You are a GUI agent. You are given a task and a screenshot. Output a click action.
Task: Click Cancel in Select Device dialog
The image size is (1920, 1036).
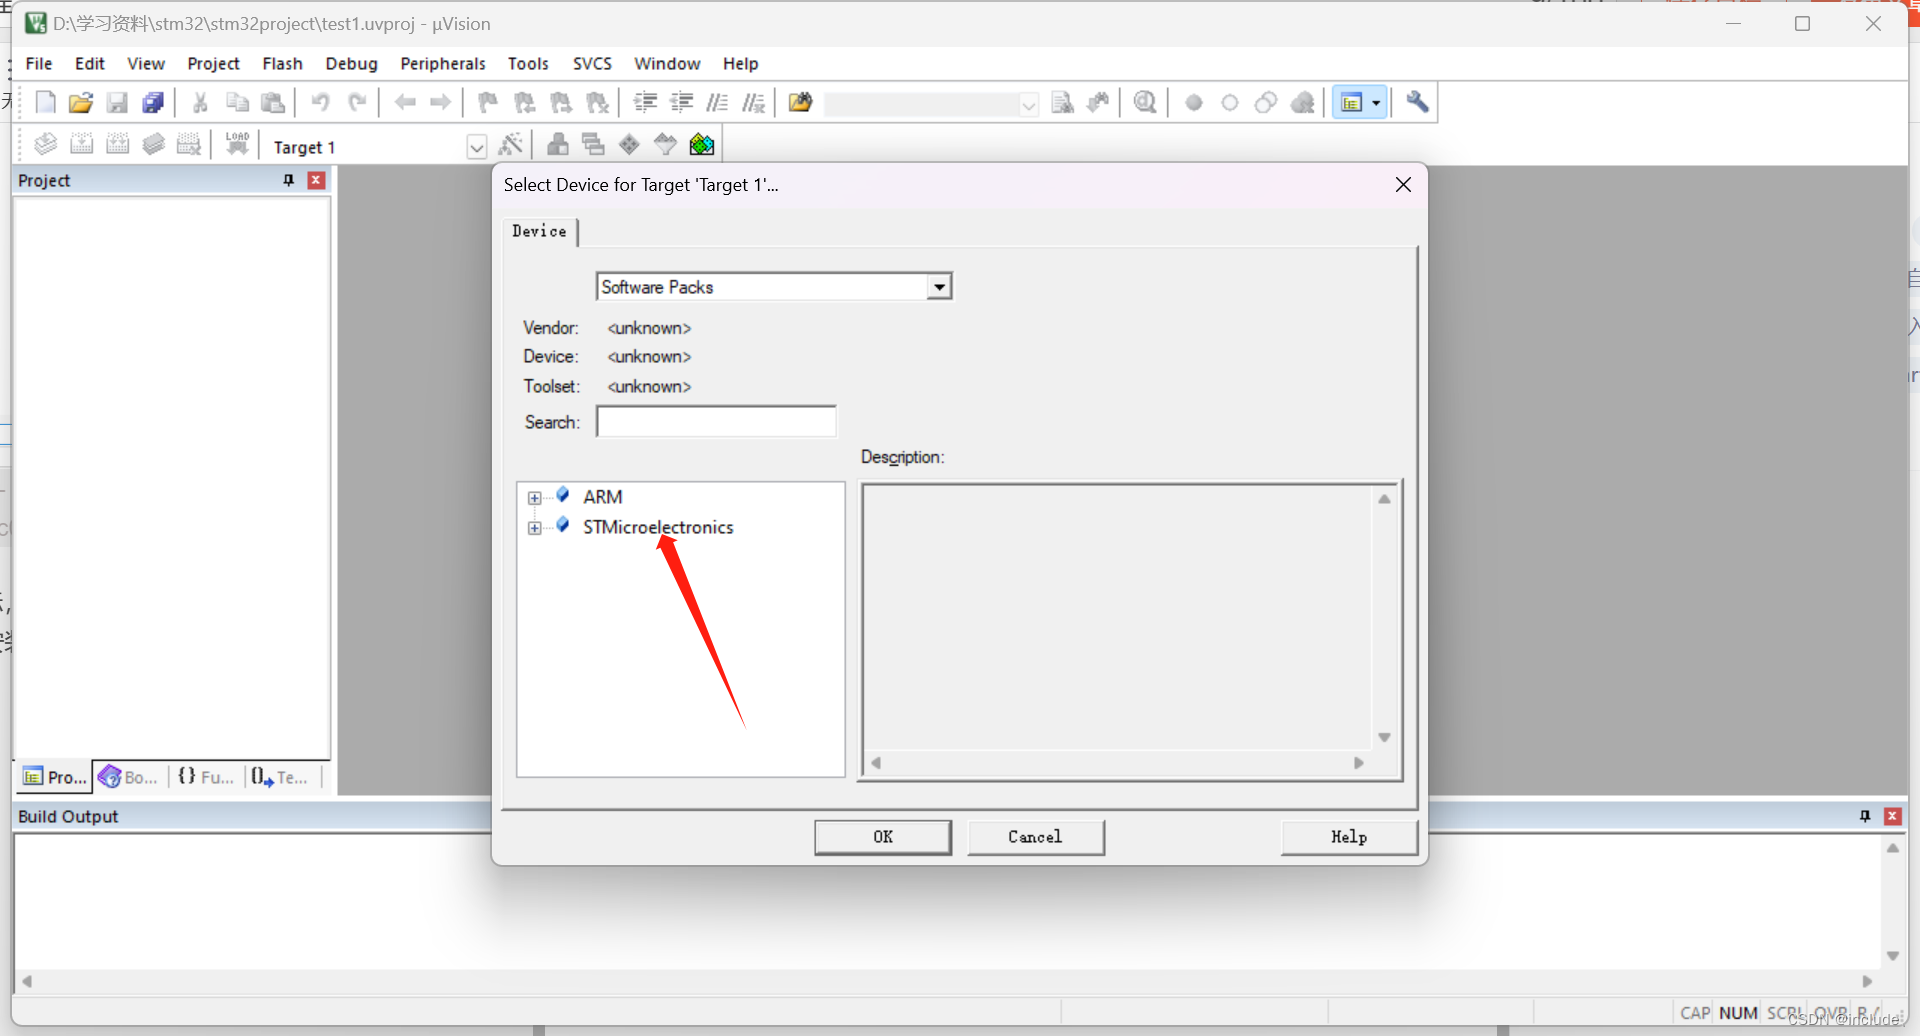[x=1035, y=837]
